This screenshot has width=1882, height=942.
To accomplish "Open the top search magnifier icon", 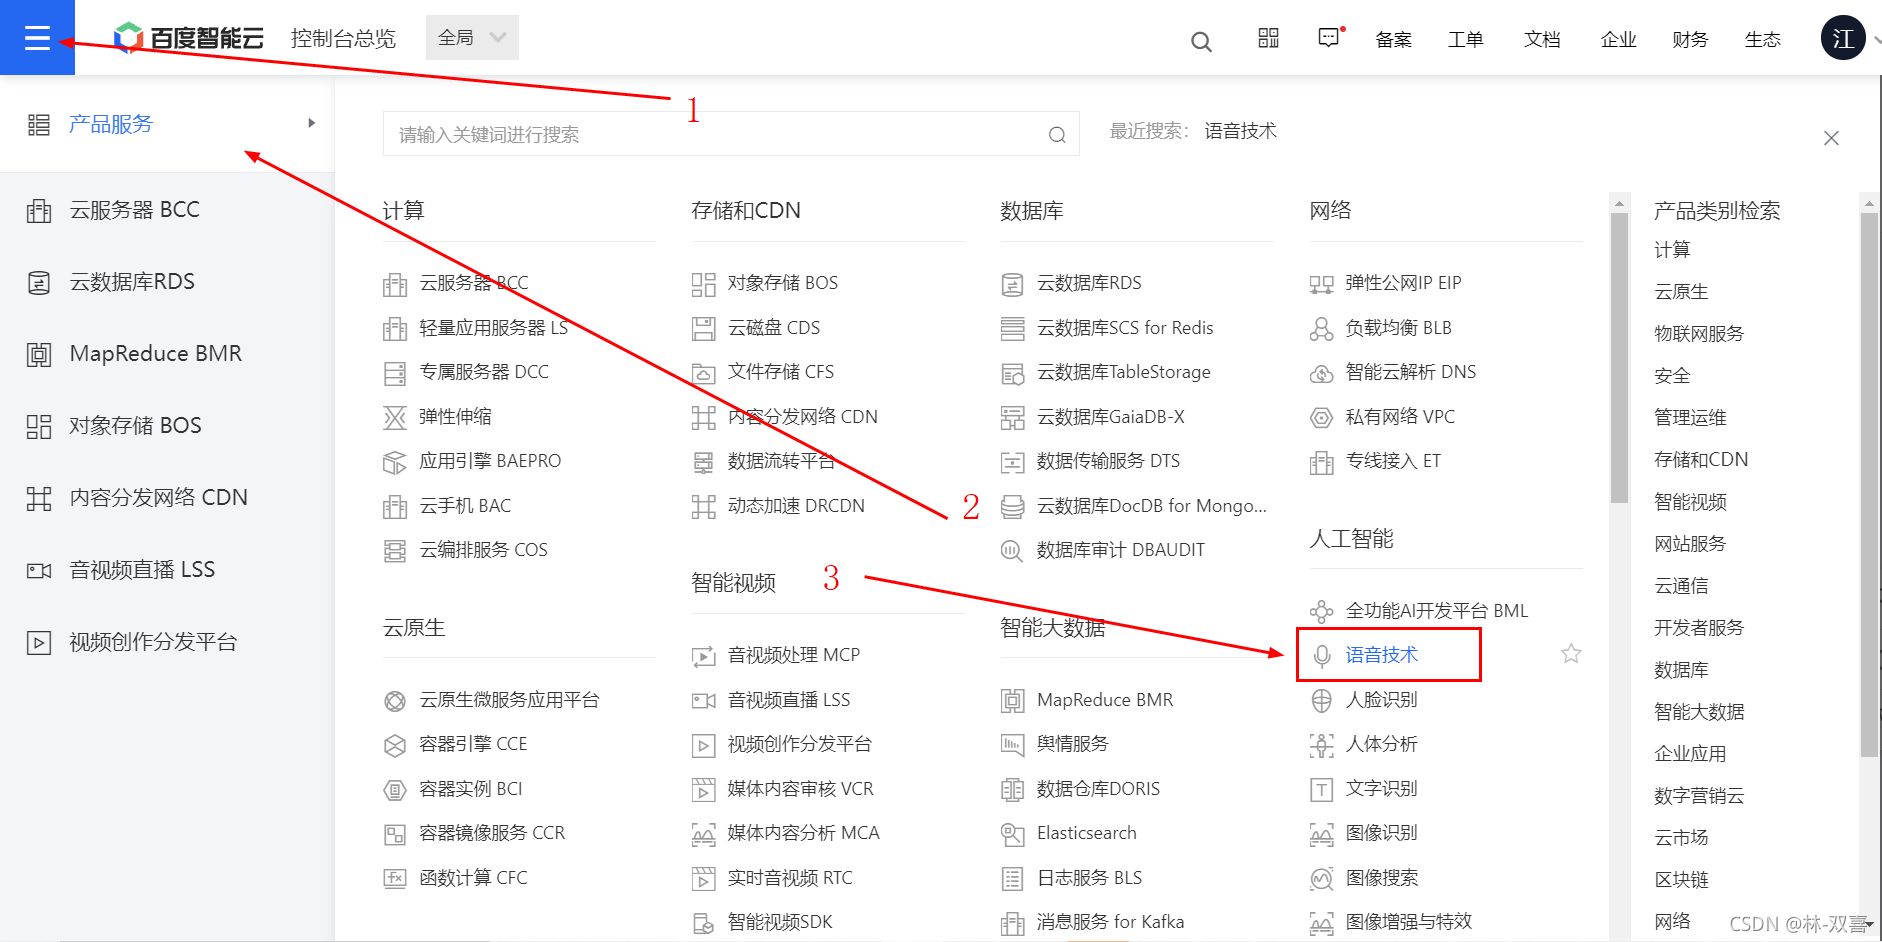I will pyautogui.click(x=1201, y=41).
